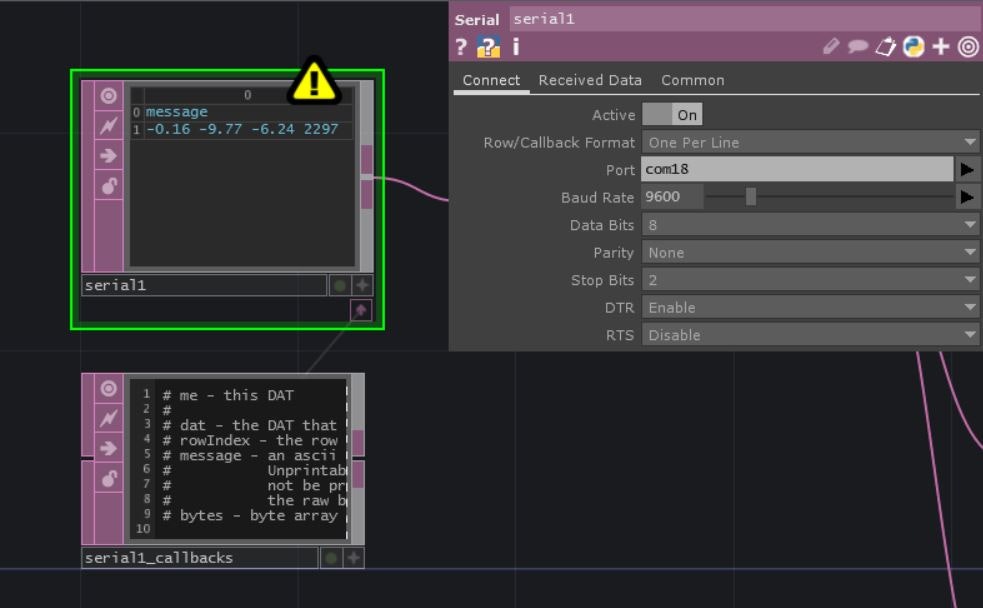Switch to Common tab
Screen dimensions: 983x608
pyautogui.click(x=693, y=80)
